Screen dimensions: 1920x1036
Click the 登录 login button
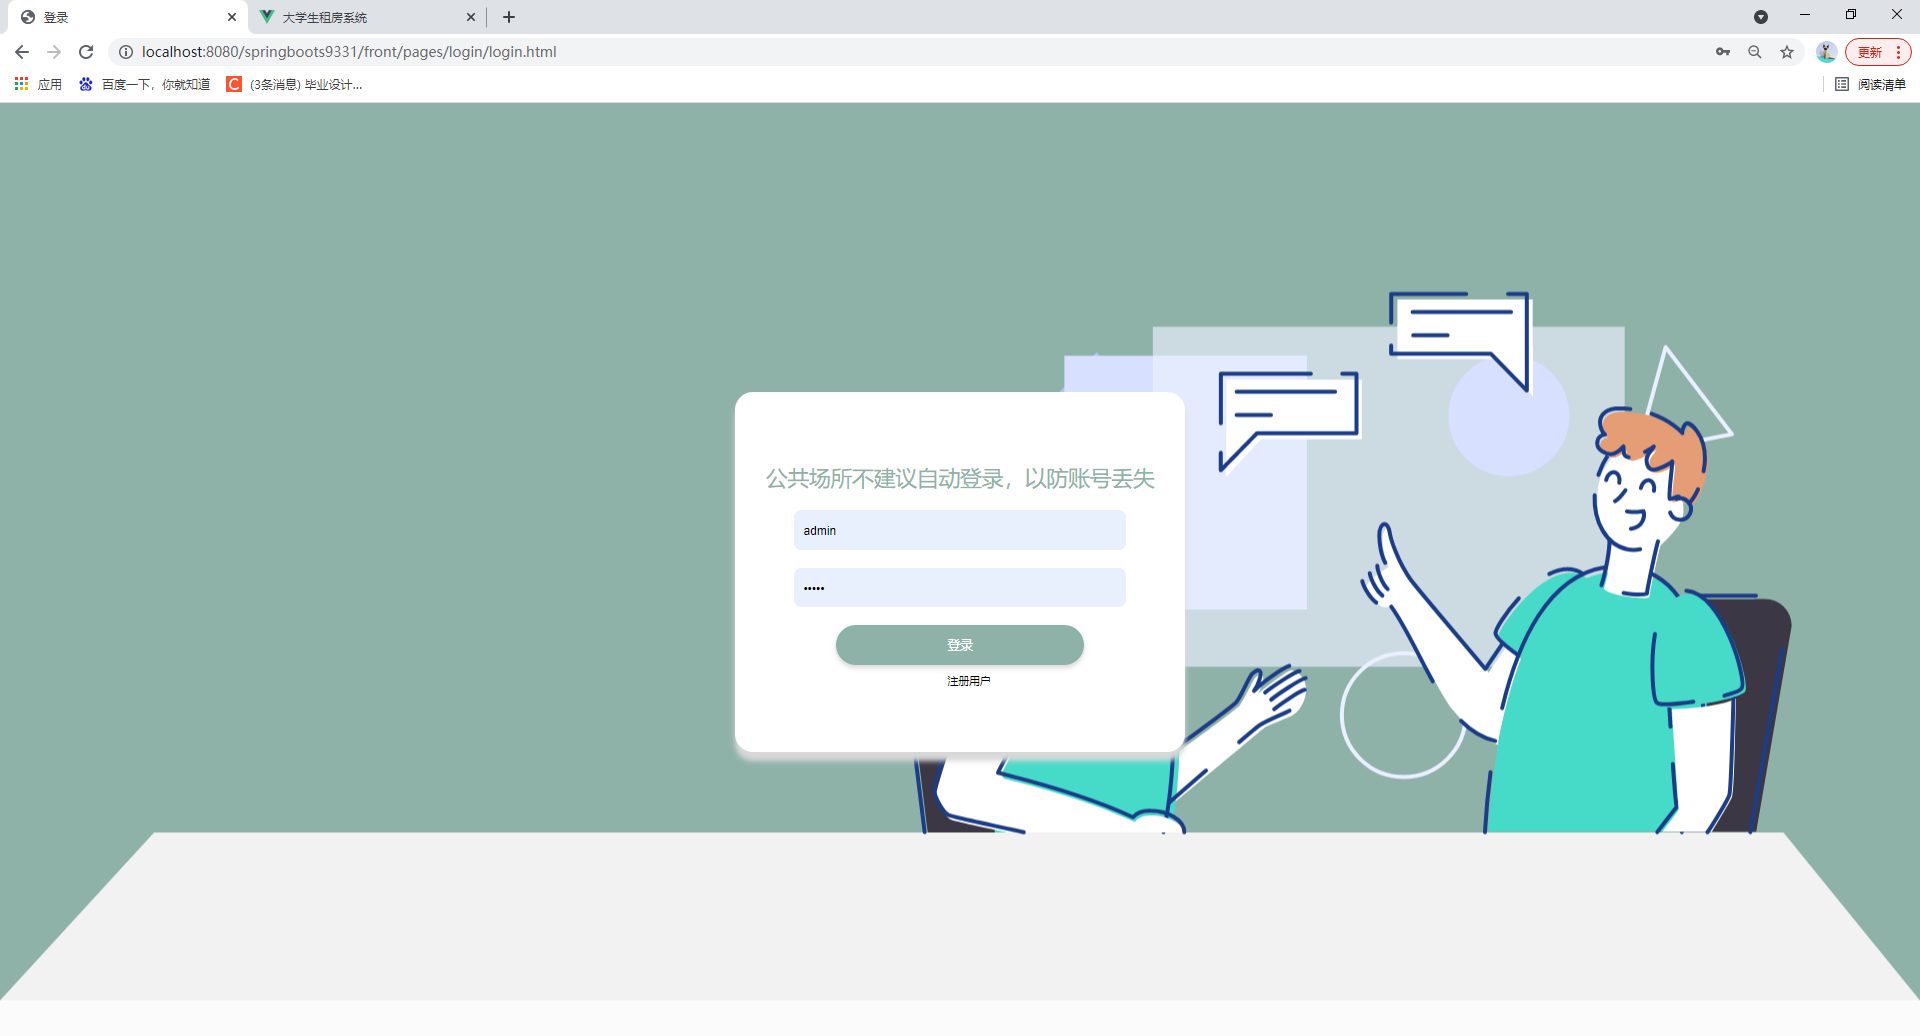[959, 645]
